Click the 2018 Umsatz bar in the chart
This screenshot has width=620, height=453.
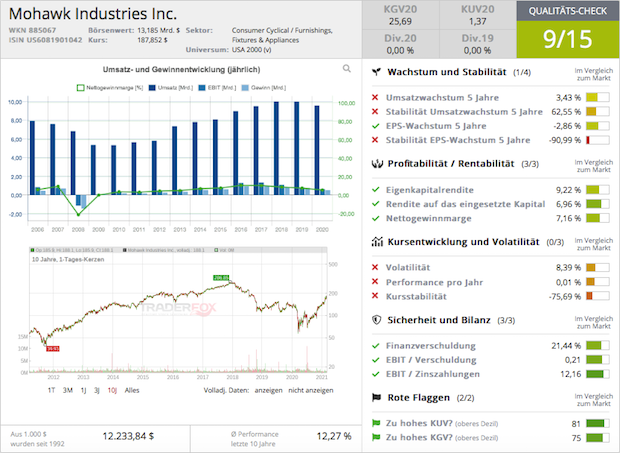tap(276, 148)
